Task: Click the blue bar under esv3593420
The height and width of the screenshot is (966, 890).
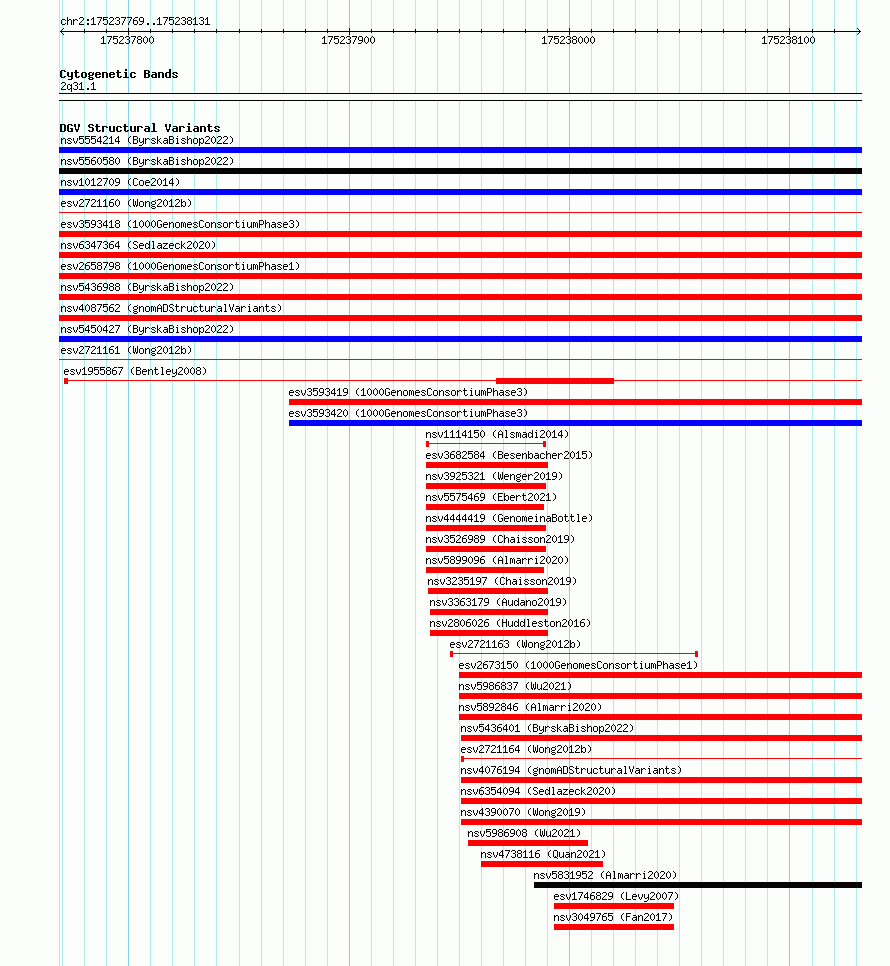Action: 575,423
